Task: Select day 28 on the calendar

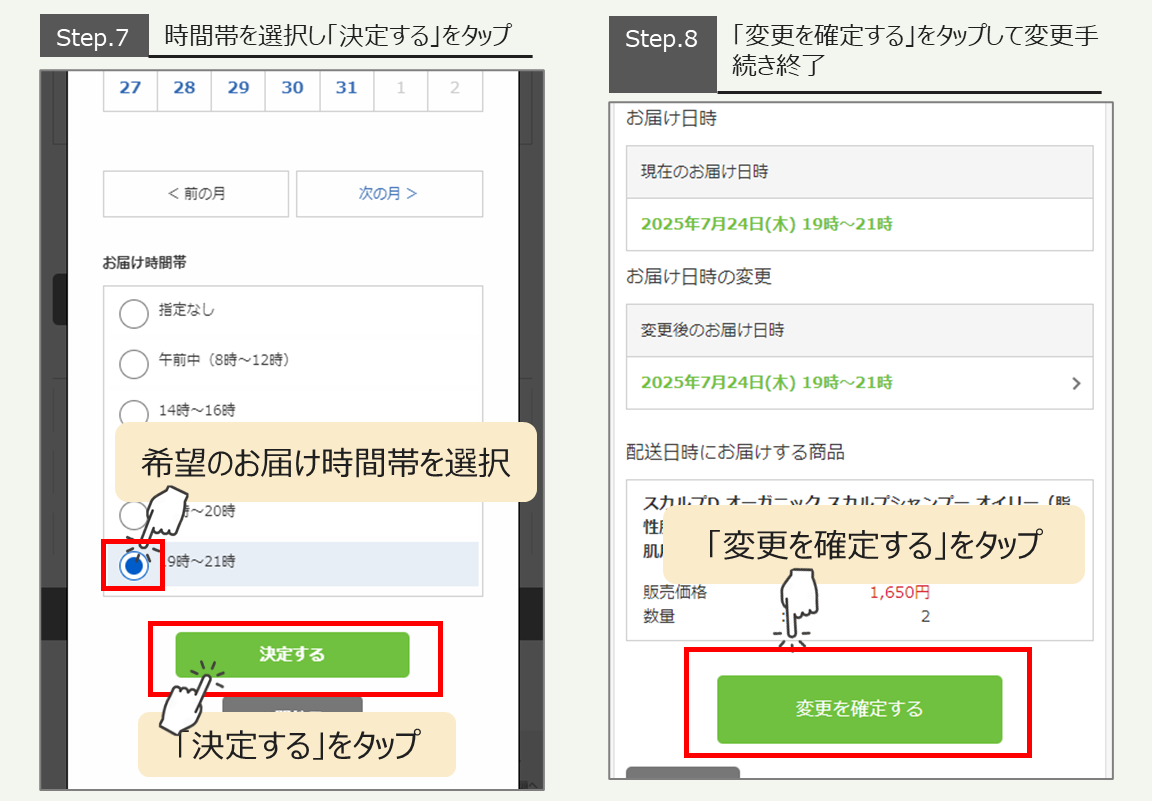Action: tap(184, 89)
